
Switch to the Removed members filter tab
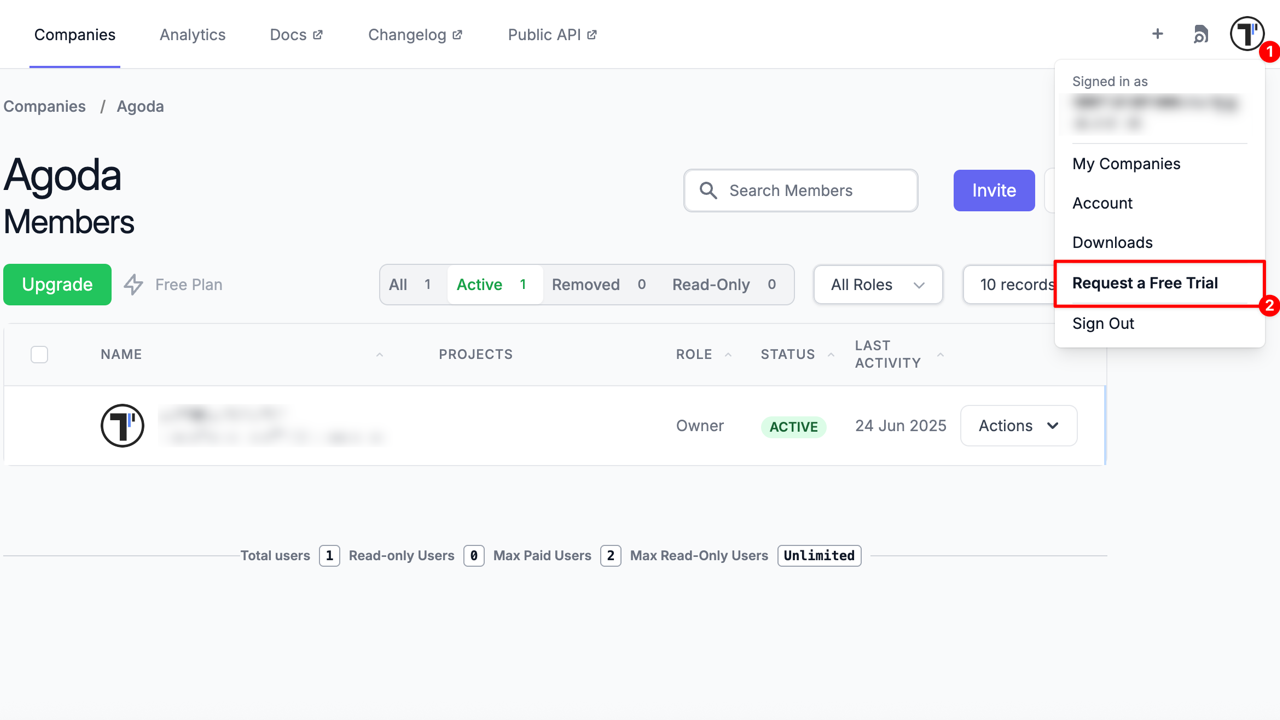coord(586,284)
